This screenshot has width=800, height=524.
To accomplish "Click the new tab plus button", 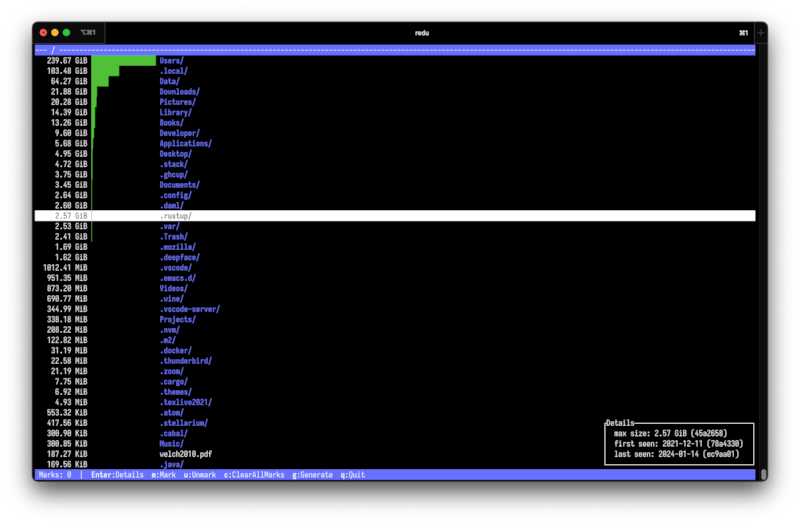I will pyautogui.click(x=761, y=33).
